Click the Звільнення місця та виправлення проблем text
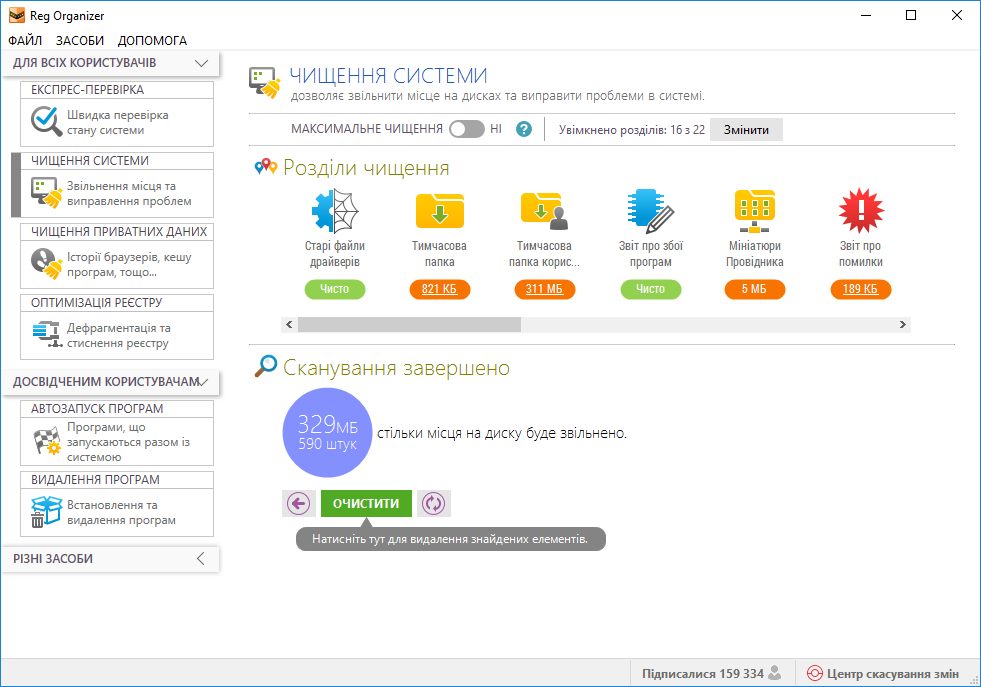The image size is (981, 687). click(x=130, y=193)
